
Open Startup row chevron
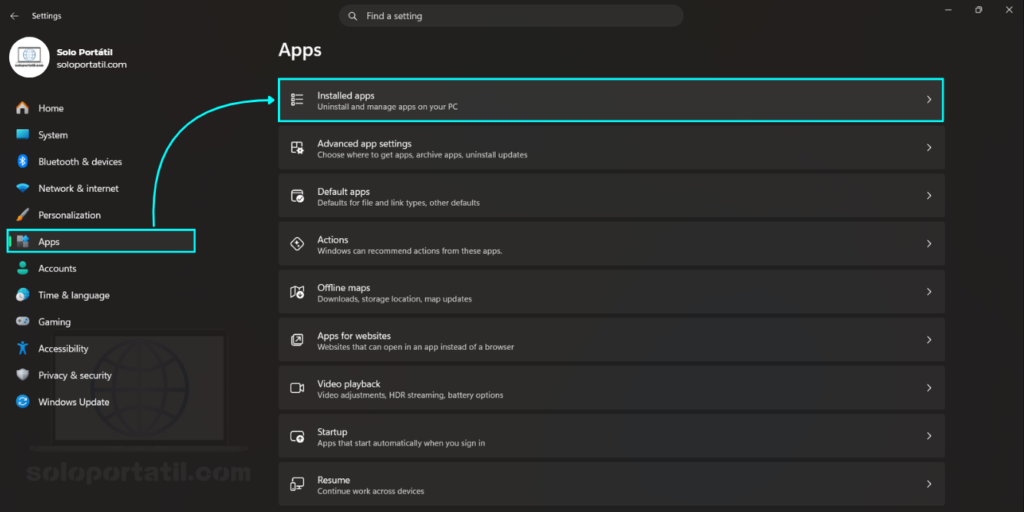(x=929, y=436)
